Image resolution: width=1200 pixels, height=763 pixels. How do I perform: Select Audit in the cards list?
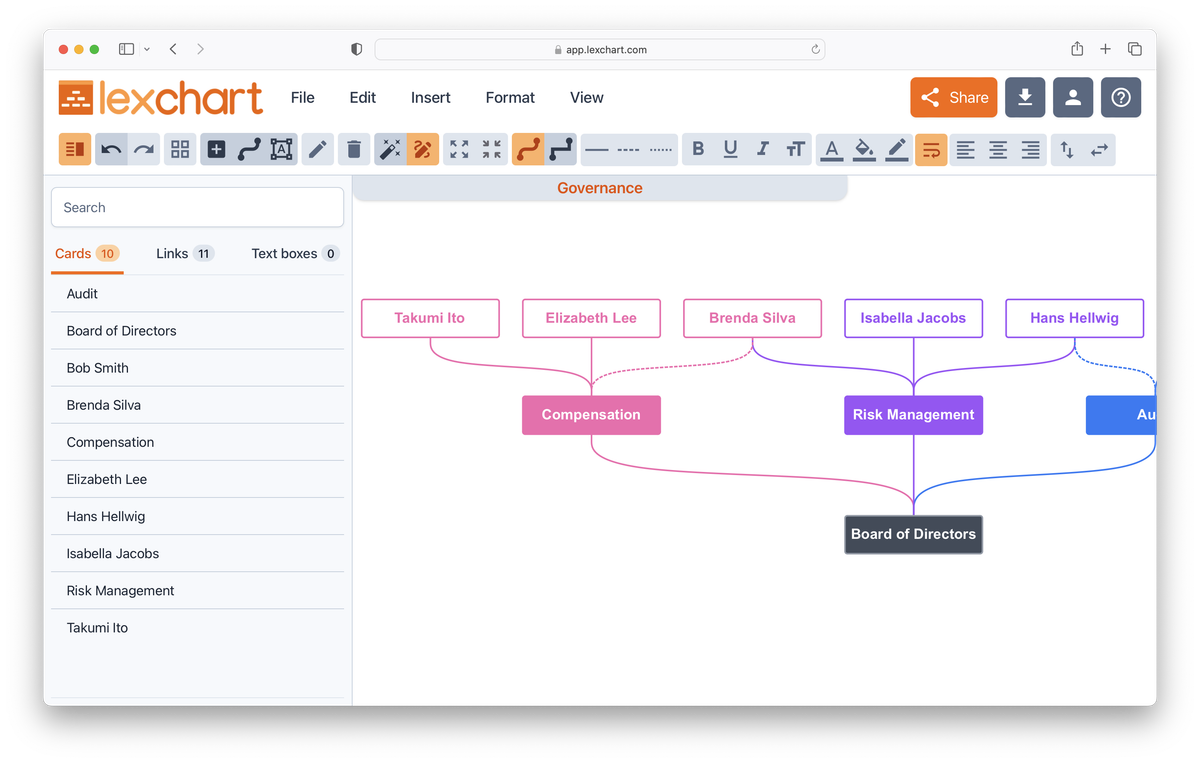click(197, 294)
